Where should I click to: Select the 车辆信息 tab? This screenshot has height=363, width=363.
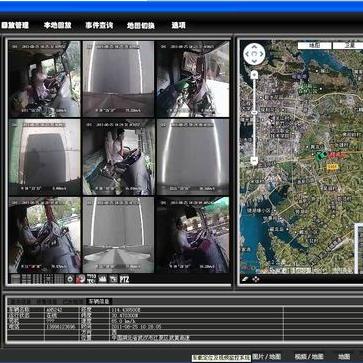[99, 301]
